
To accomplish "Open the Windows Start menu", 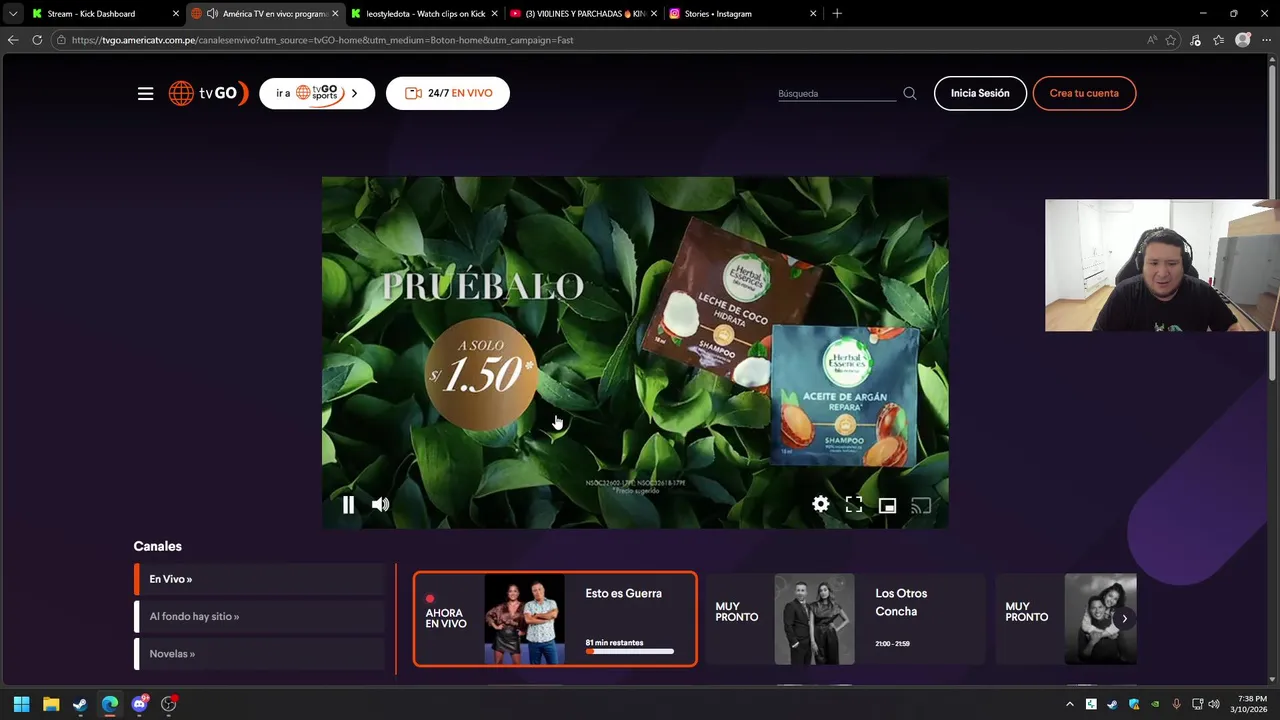I will point(21,704).
